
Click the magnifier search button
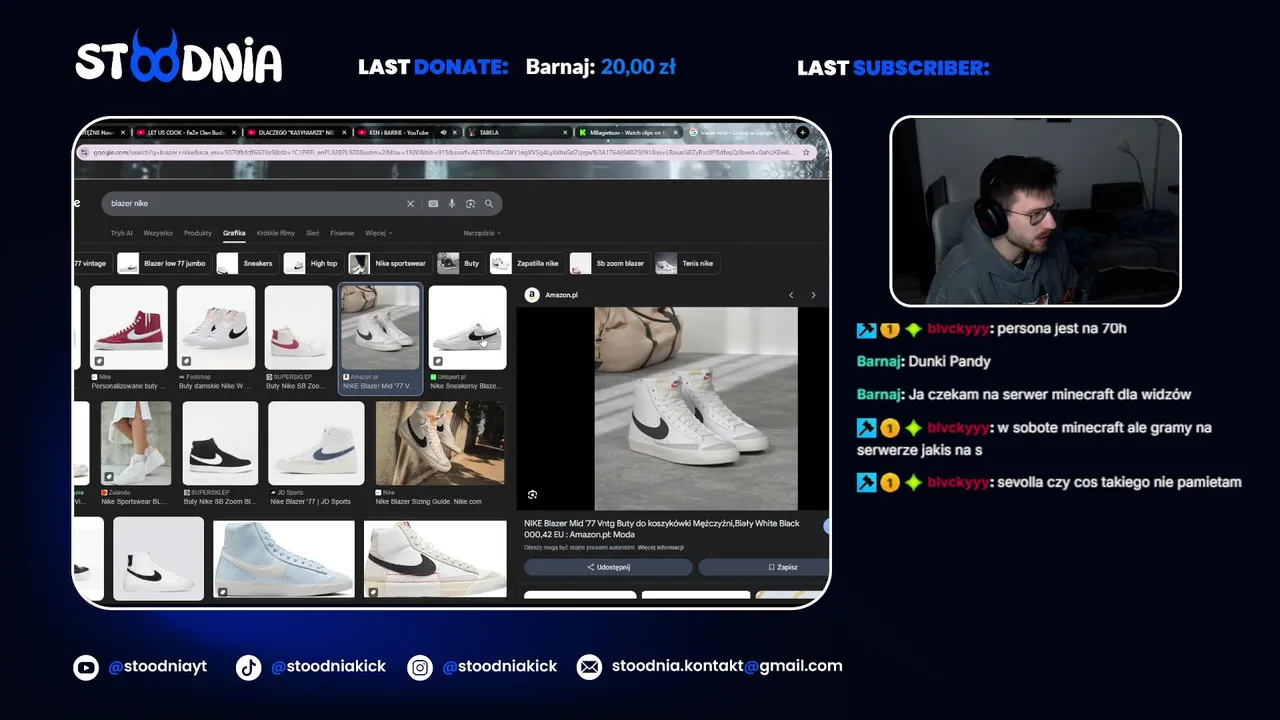tap(489, 203)
